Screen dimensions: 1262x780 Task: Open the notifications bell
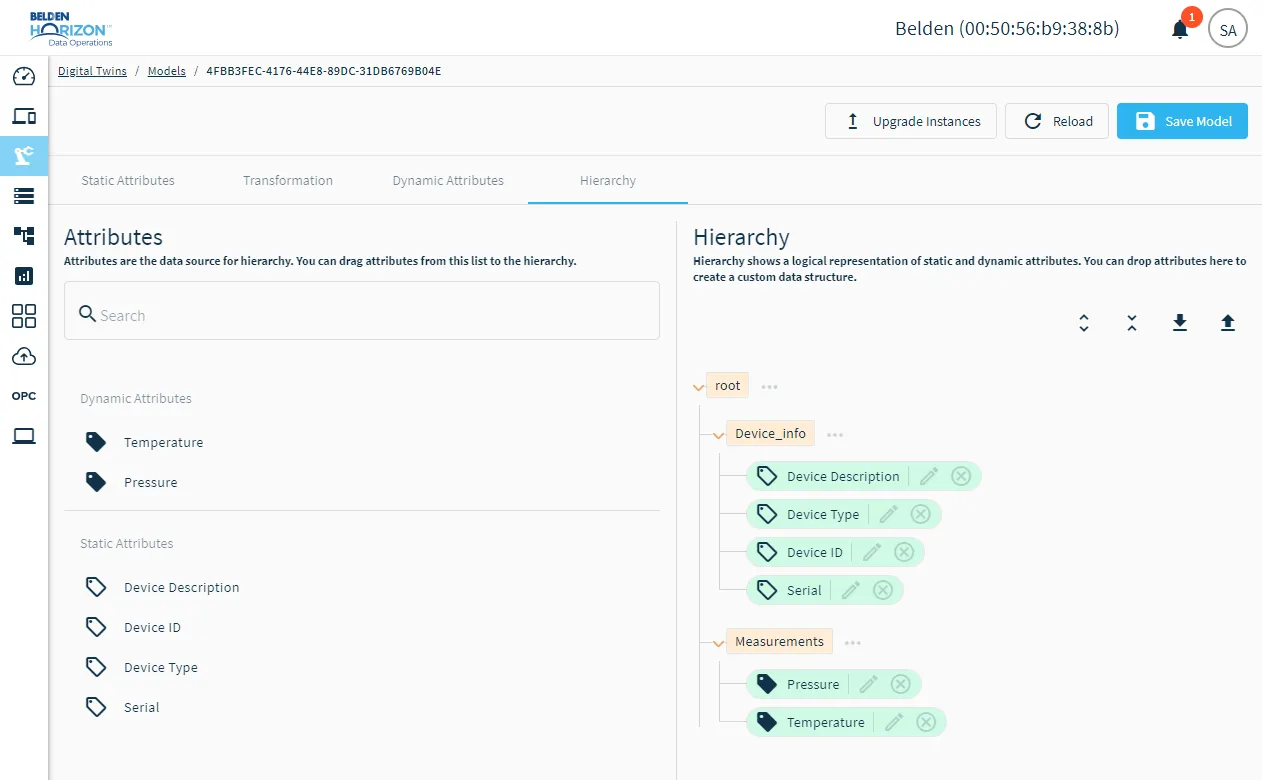(1180, 29)
